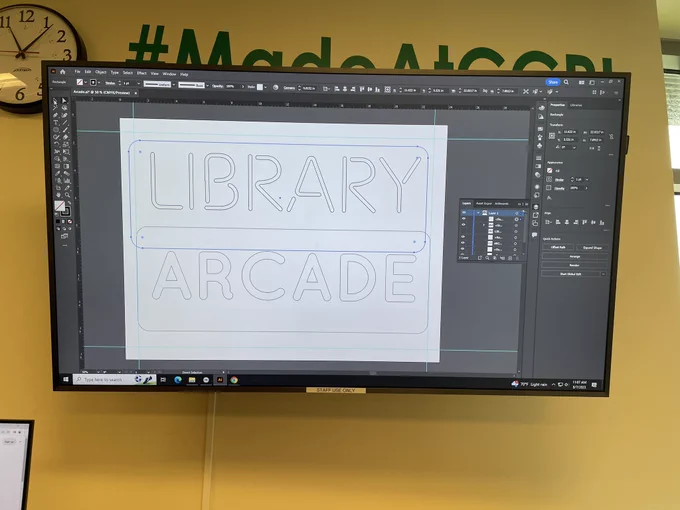680x510 pixels.
Task: Toggle visibility of fifth sublayer in Layers panel
Action: [x=463, y=243]
